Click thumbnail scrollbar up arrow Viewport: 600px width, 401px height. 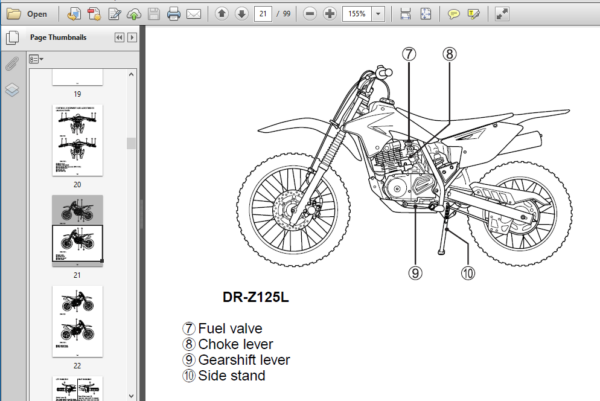[131, 75]
